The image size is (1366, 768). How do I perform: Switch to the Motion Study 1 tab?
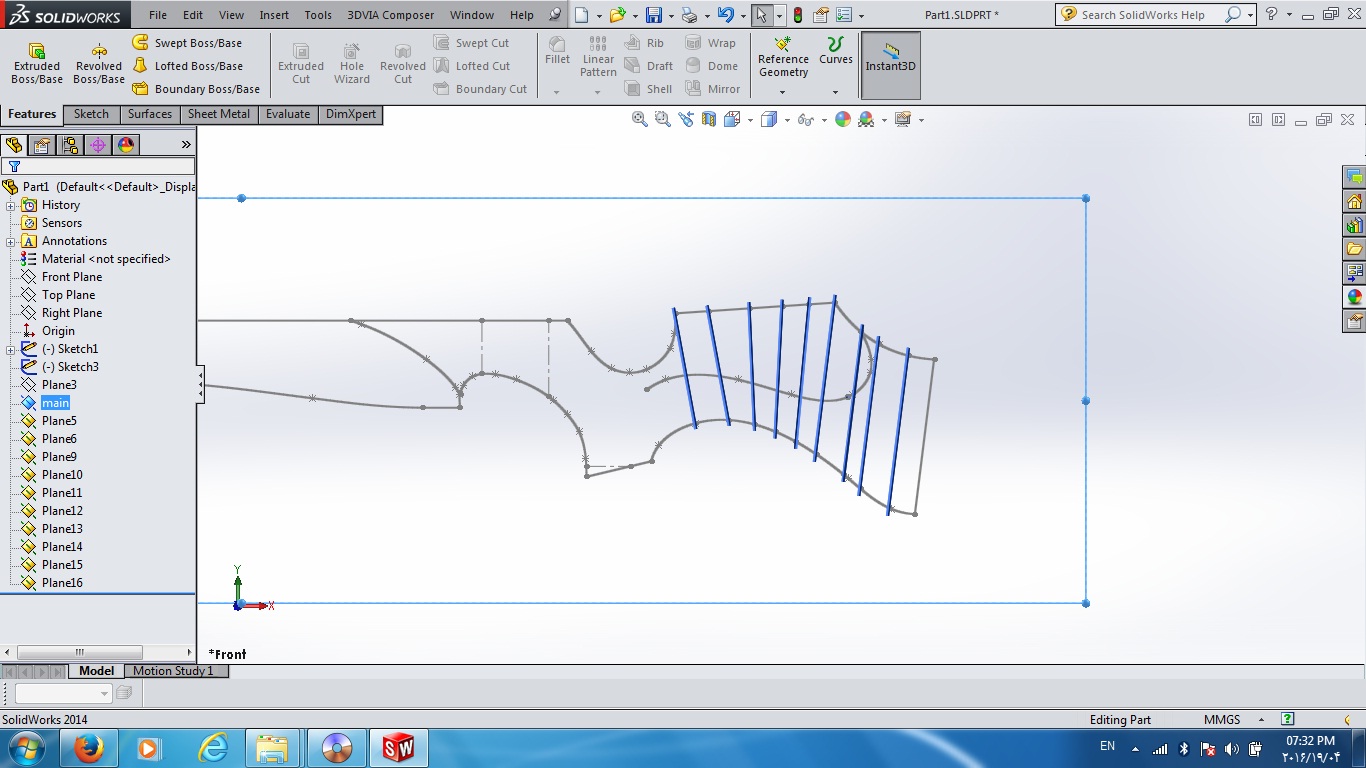click(x=175, y=670)
